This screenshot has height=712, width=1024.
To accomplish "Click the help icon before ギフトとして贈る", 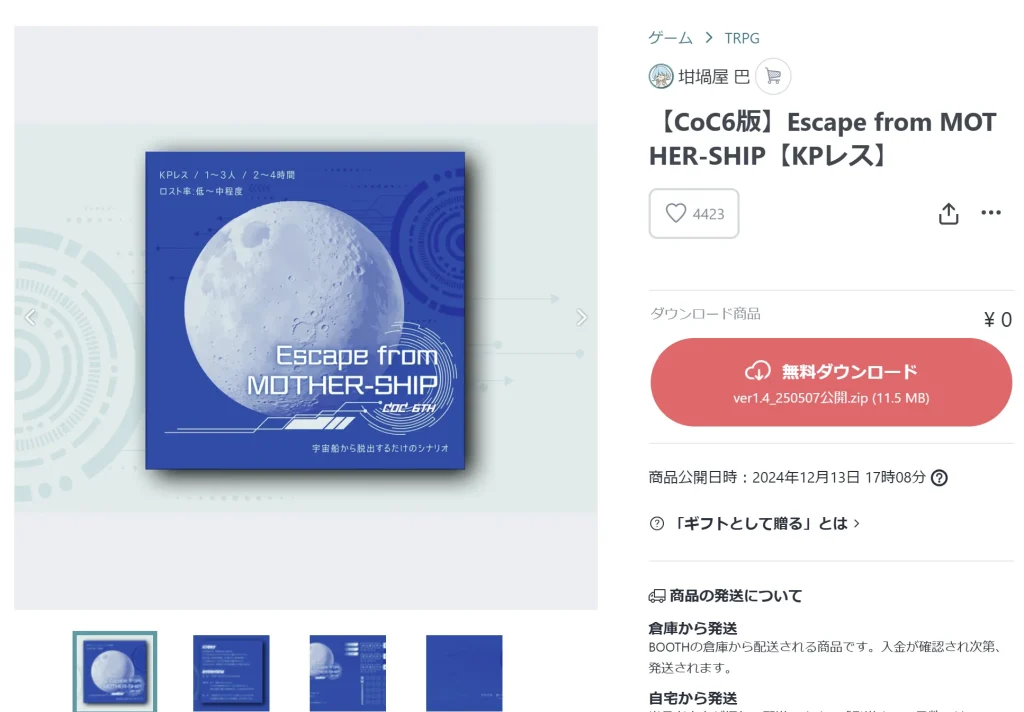I will 657,524.
